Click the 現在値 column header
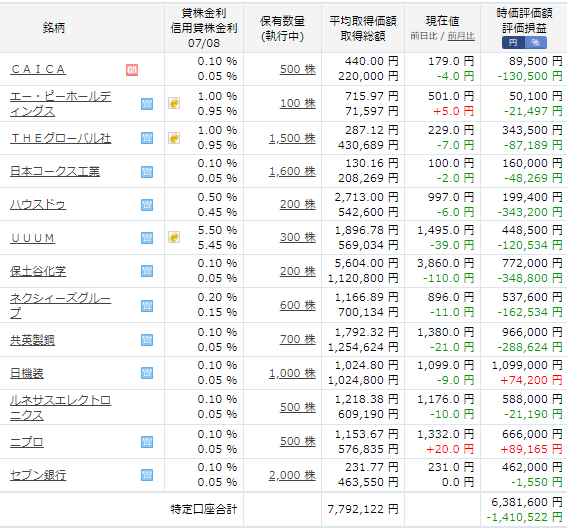 click(x=442, y=21)
